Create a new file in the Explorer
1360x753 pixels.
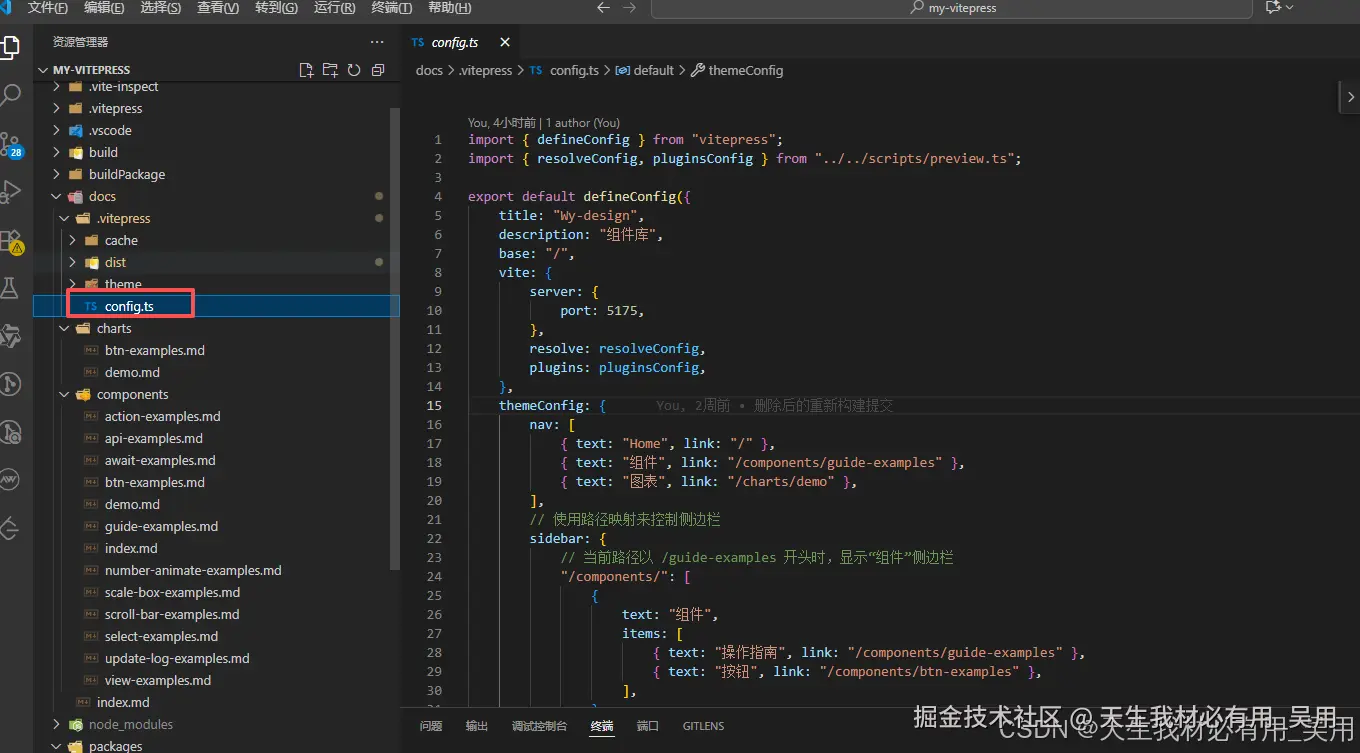click(x=307, y=69)
